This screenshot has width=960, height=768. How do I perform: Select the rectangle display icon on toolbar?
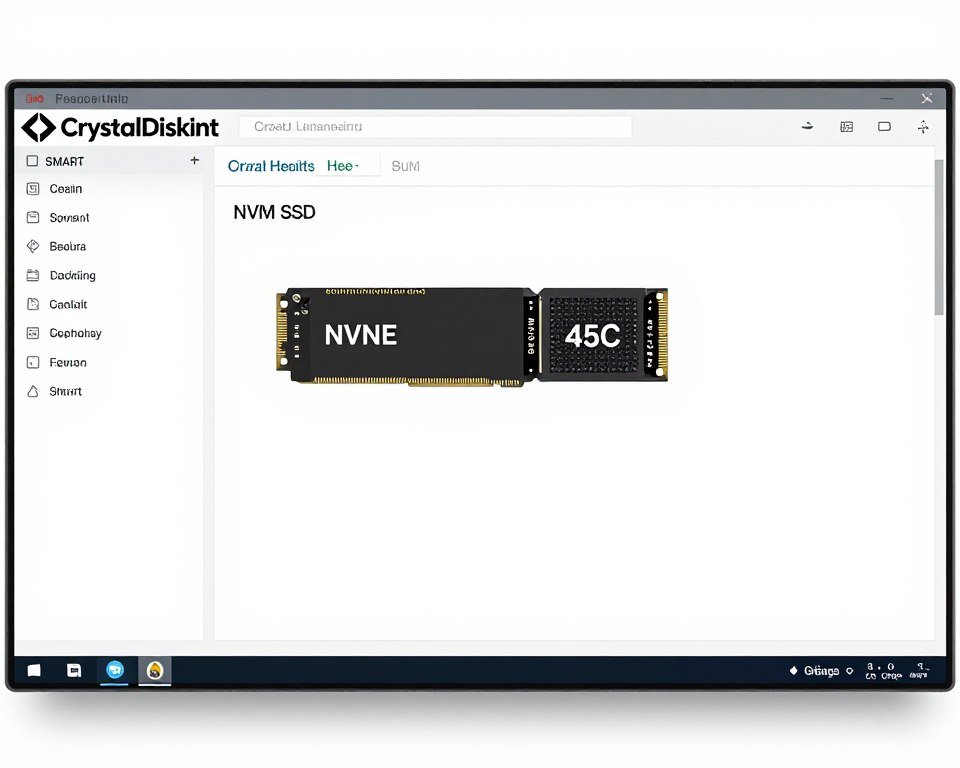pos(884,127)
